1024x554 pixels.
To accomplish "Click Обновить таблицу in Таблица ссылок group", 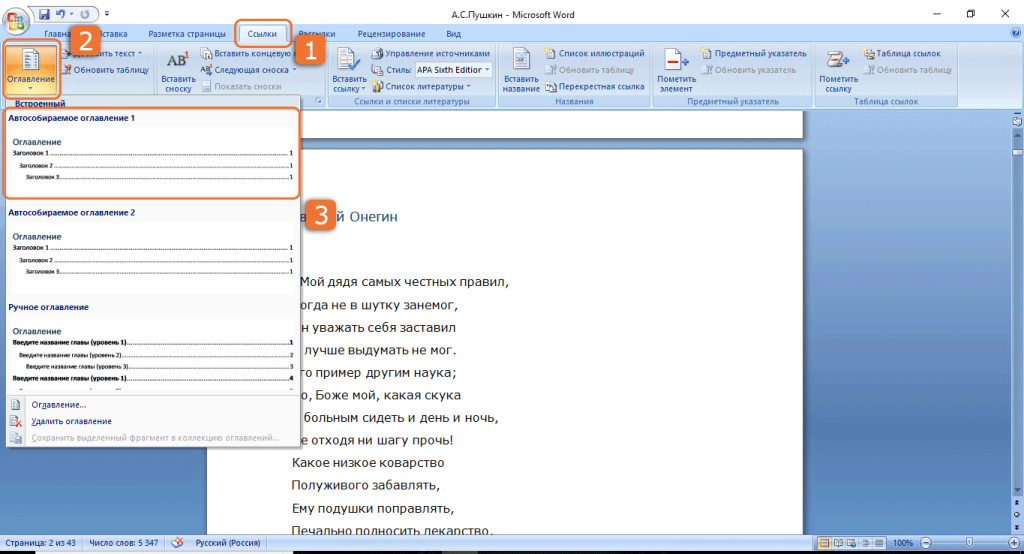I will pyautogui.click(x=908, y=70).
